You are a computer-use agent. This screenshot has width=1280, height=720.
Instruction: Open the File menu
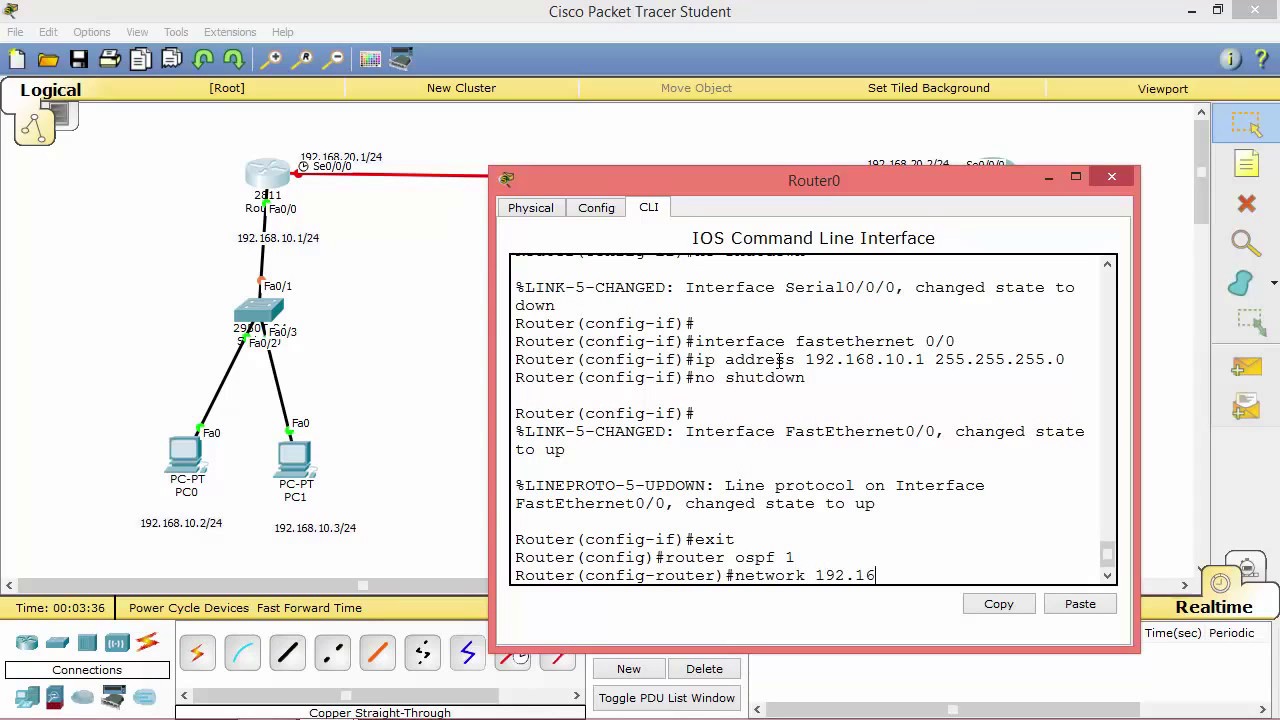coord(15,32)
